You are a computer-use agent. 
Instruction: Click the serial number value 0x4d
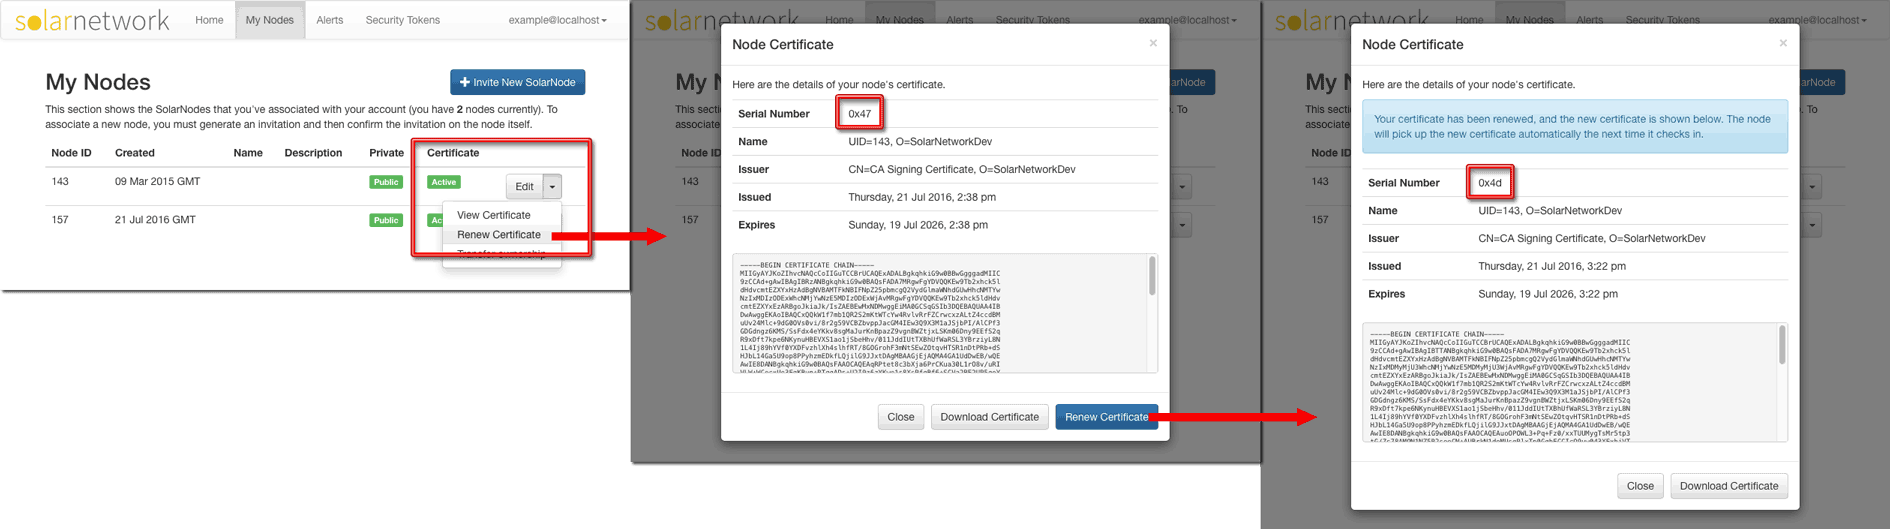pyautogui.click(x=1489, y=183)
